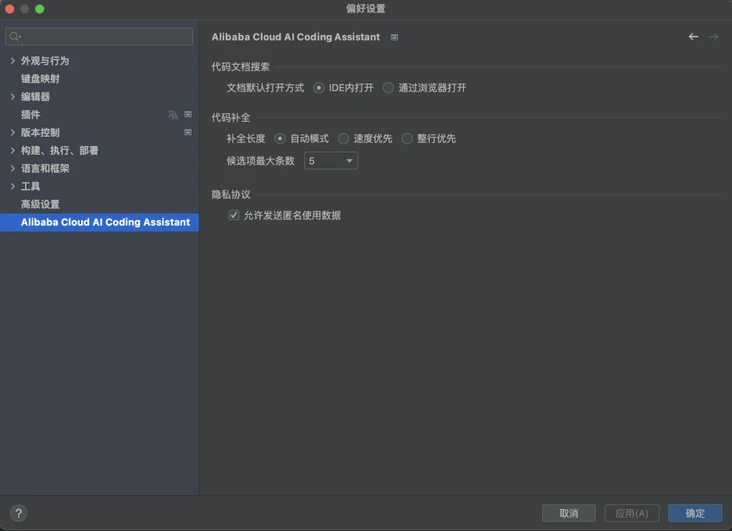Click the 代码补全 section heading
Screen dimensions: 732x531
click(x=231, y=118)
